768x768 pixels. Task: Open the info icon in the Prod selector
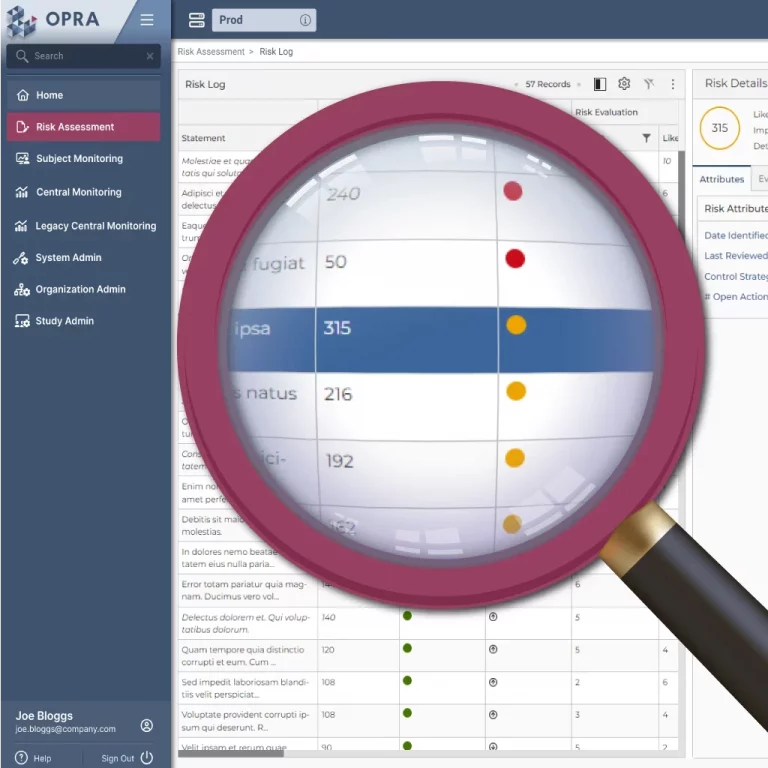point(305,20)
